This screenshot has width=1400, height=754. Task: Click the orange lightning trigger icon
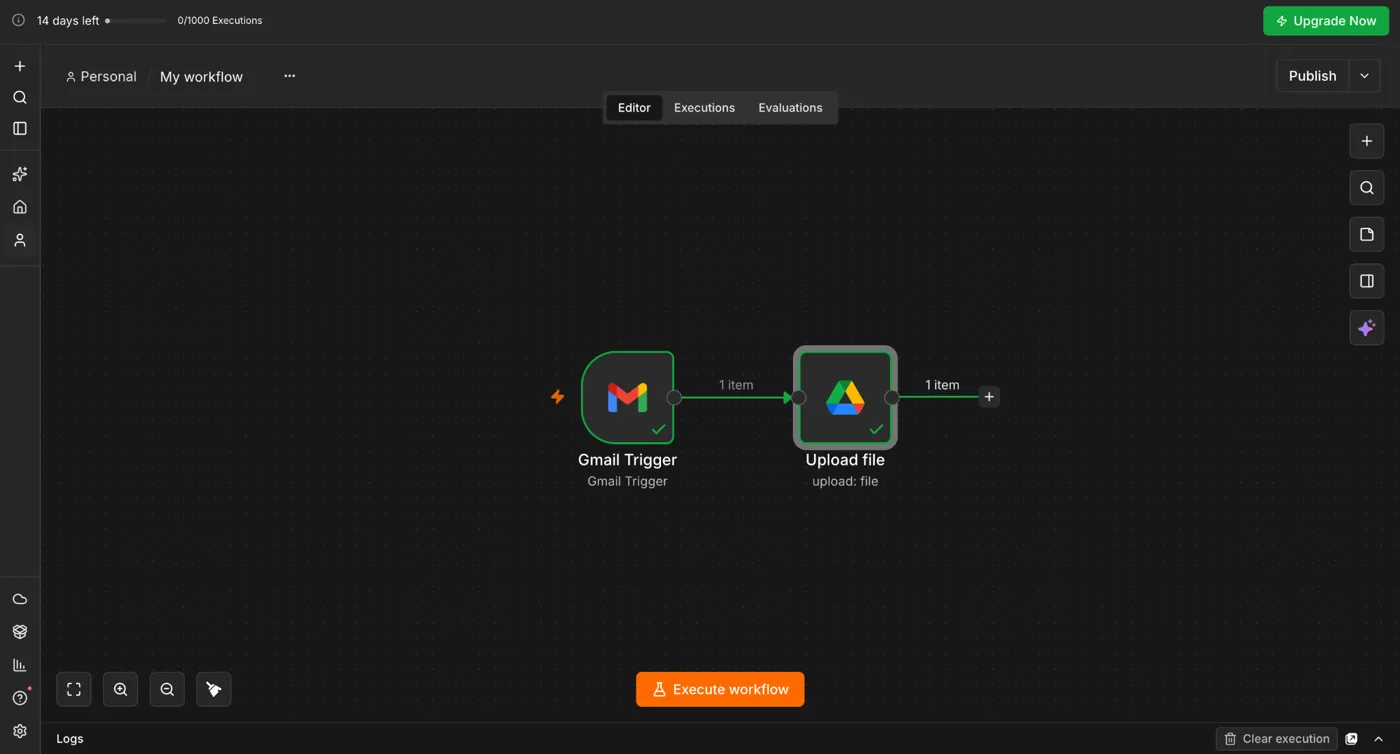tap(558, 397)
